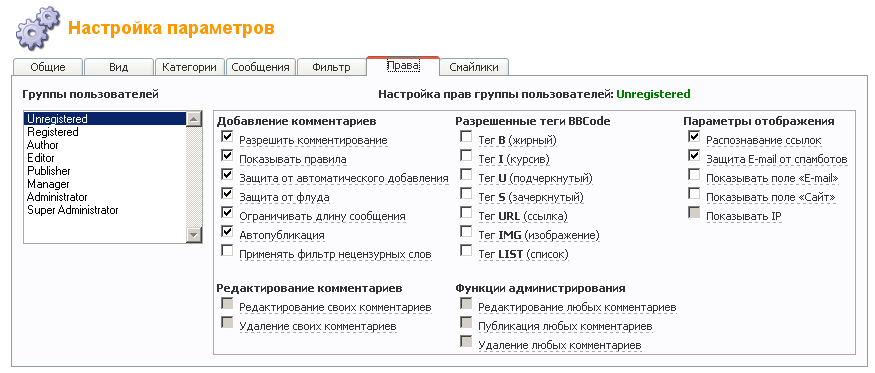875x373 pixels.
Task: Click the Параметры отображения heading
Action: [x=759, y=121]
